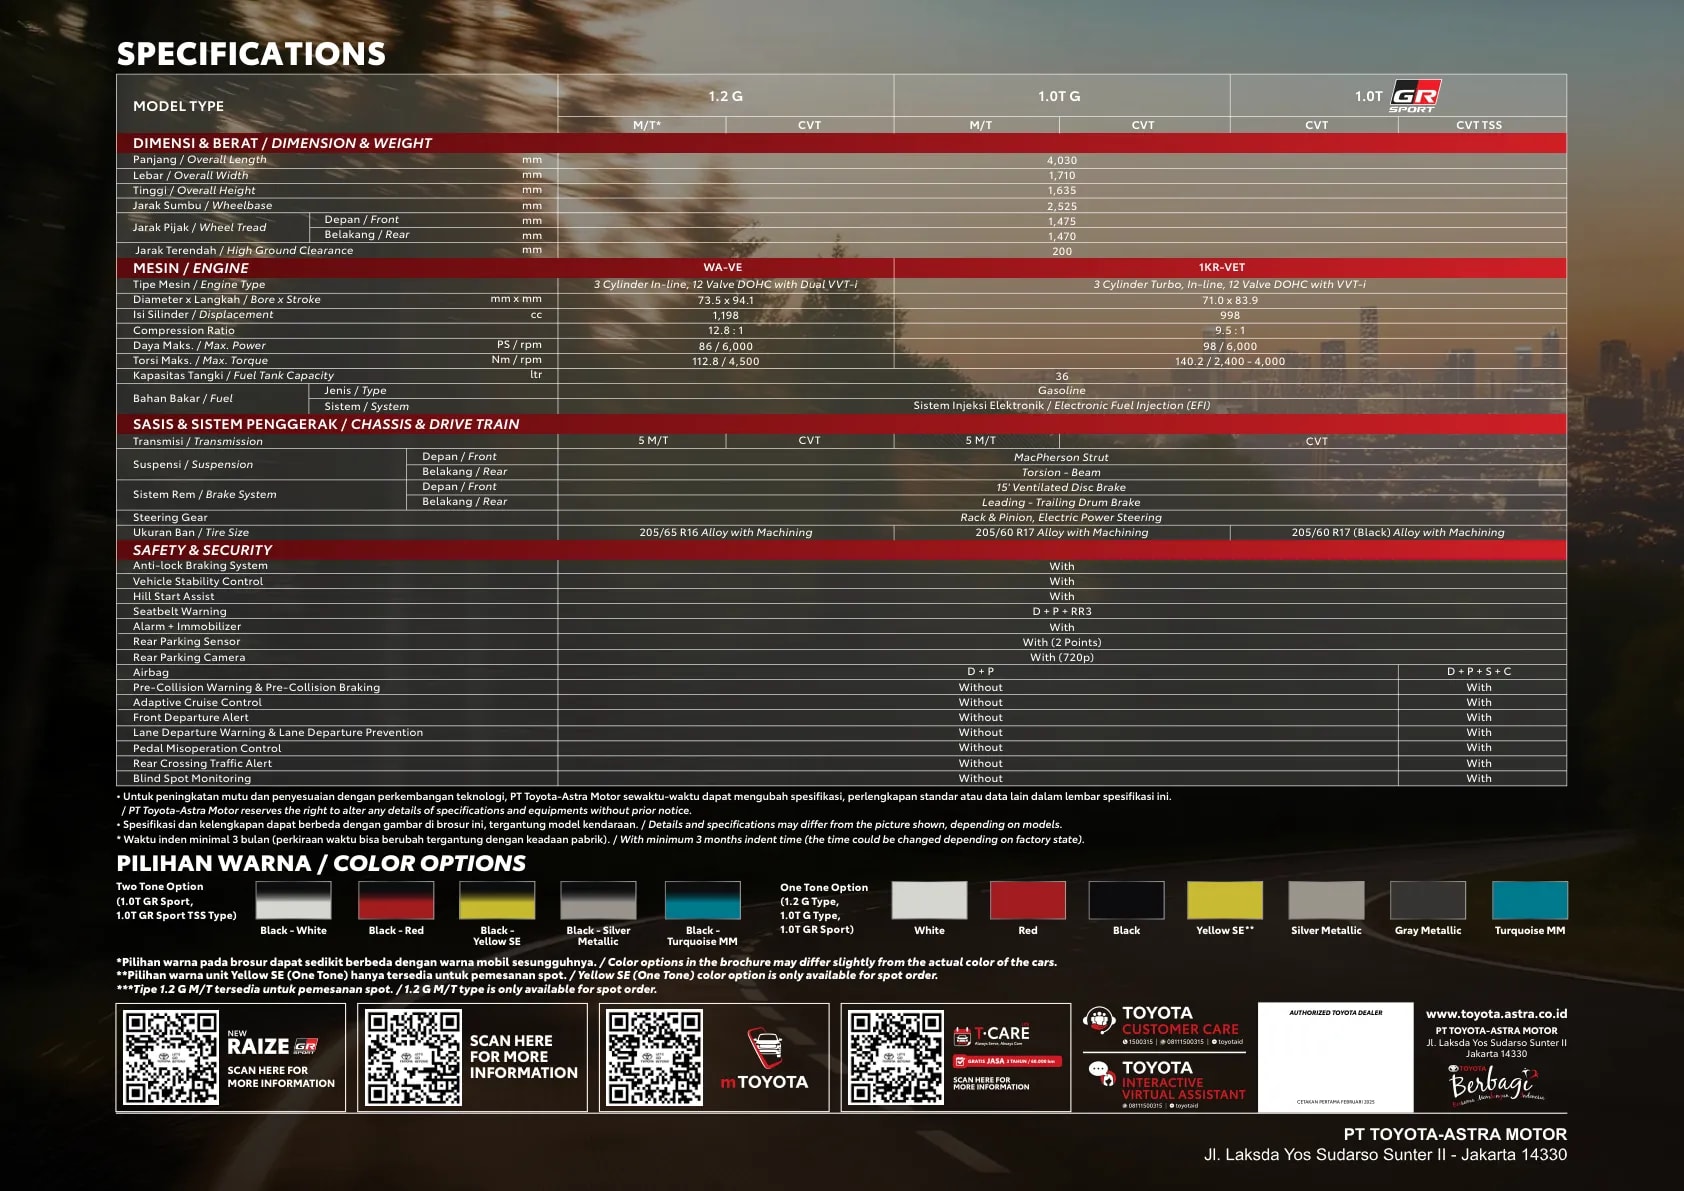Click the mToyota app logo
The width and height of the screenshot is (1684, 1191).
pyautogui.click(x=765, y=1060)
